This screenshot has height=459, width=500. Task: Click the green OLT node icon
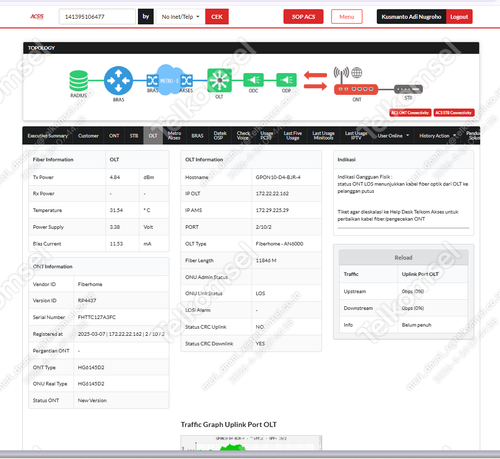point(219,80)
